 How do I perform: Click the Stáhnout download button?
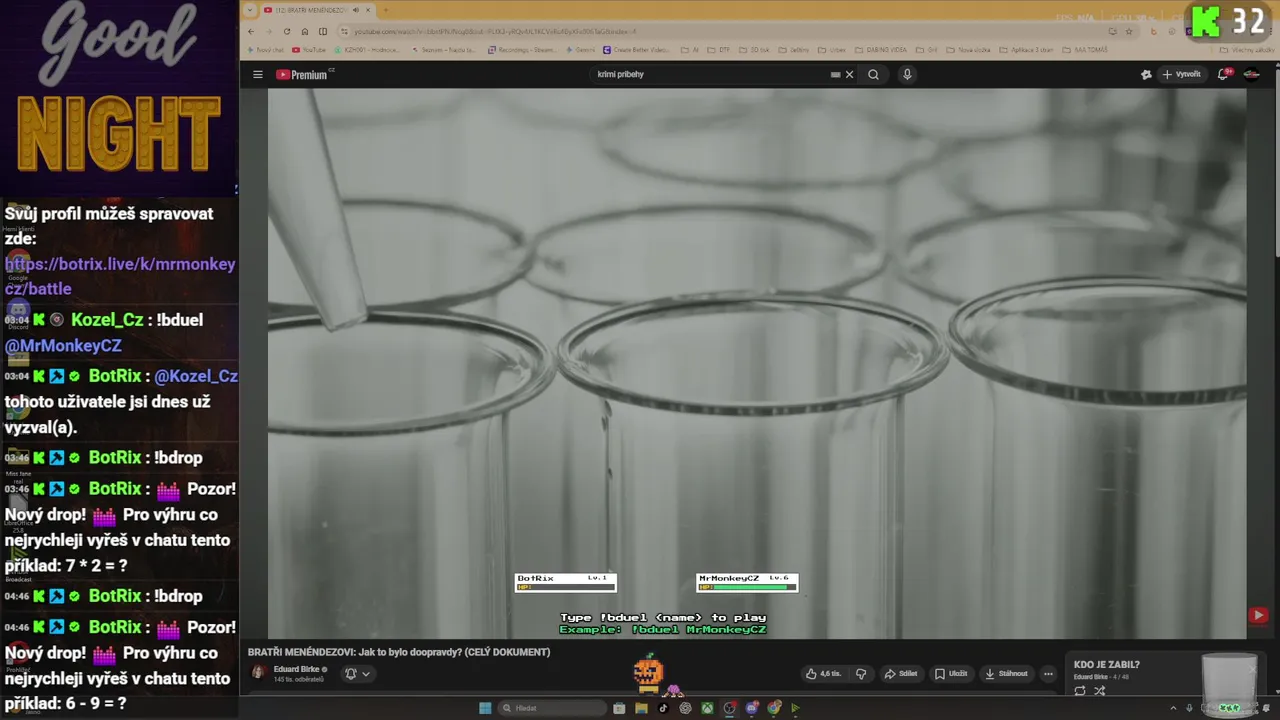[1006, 674]
